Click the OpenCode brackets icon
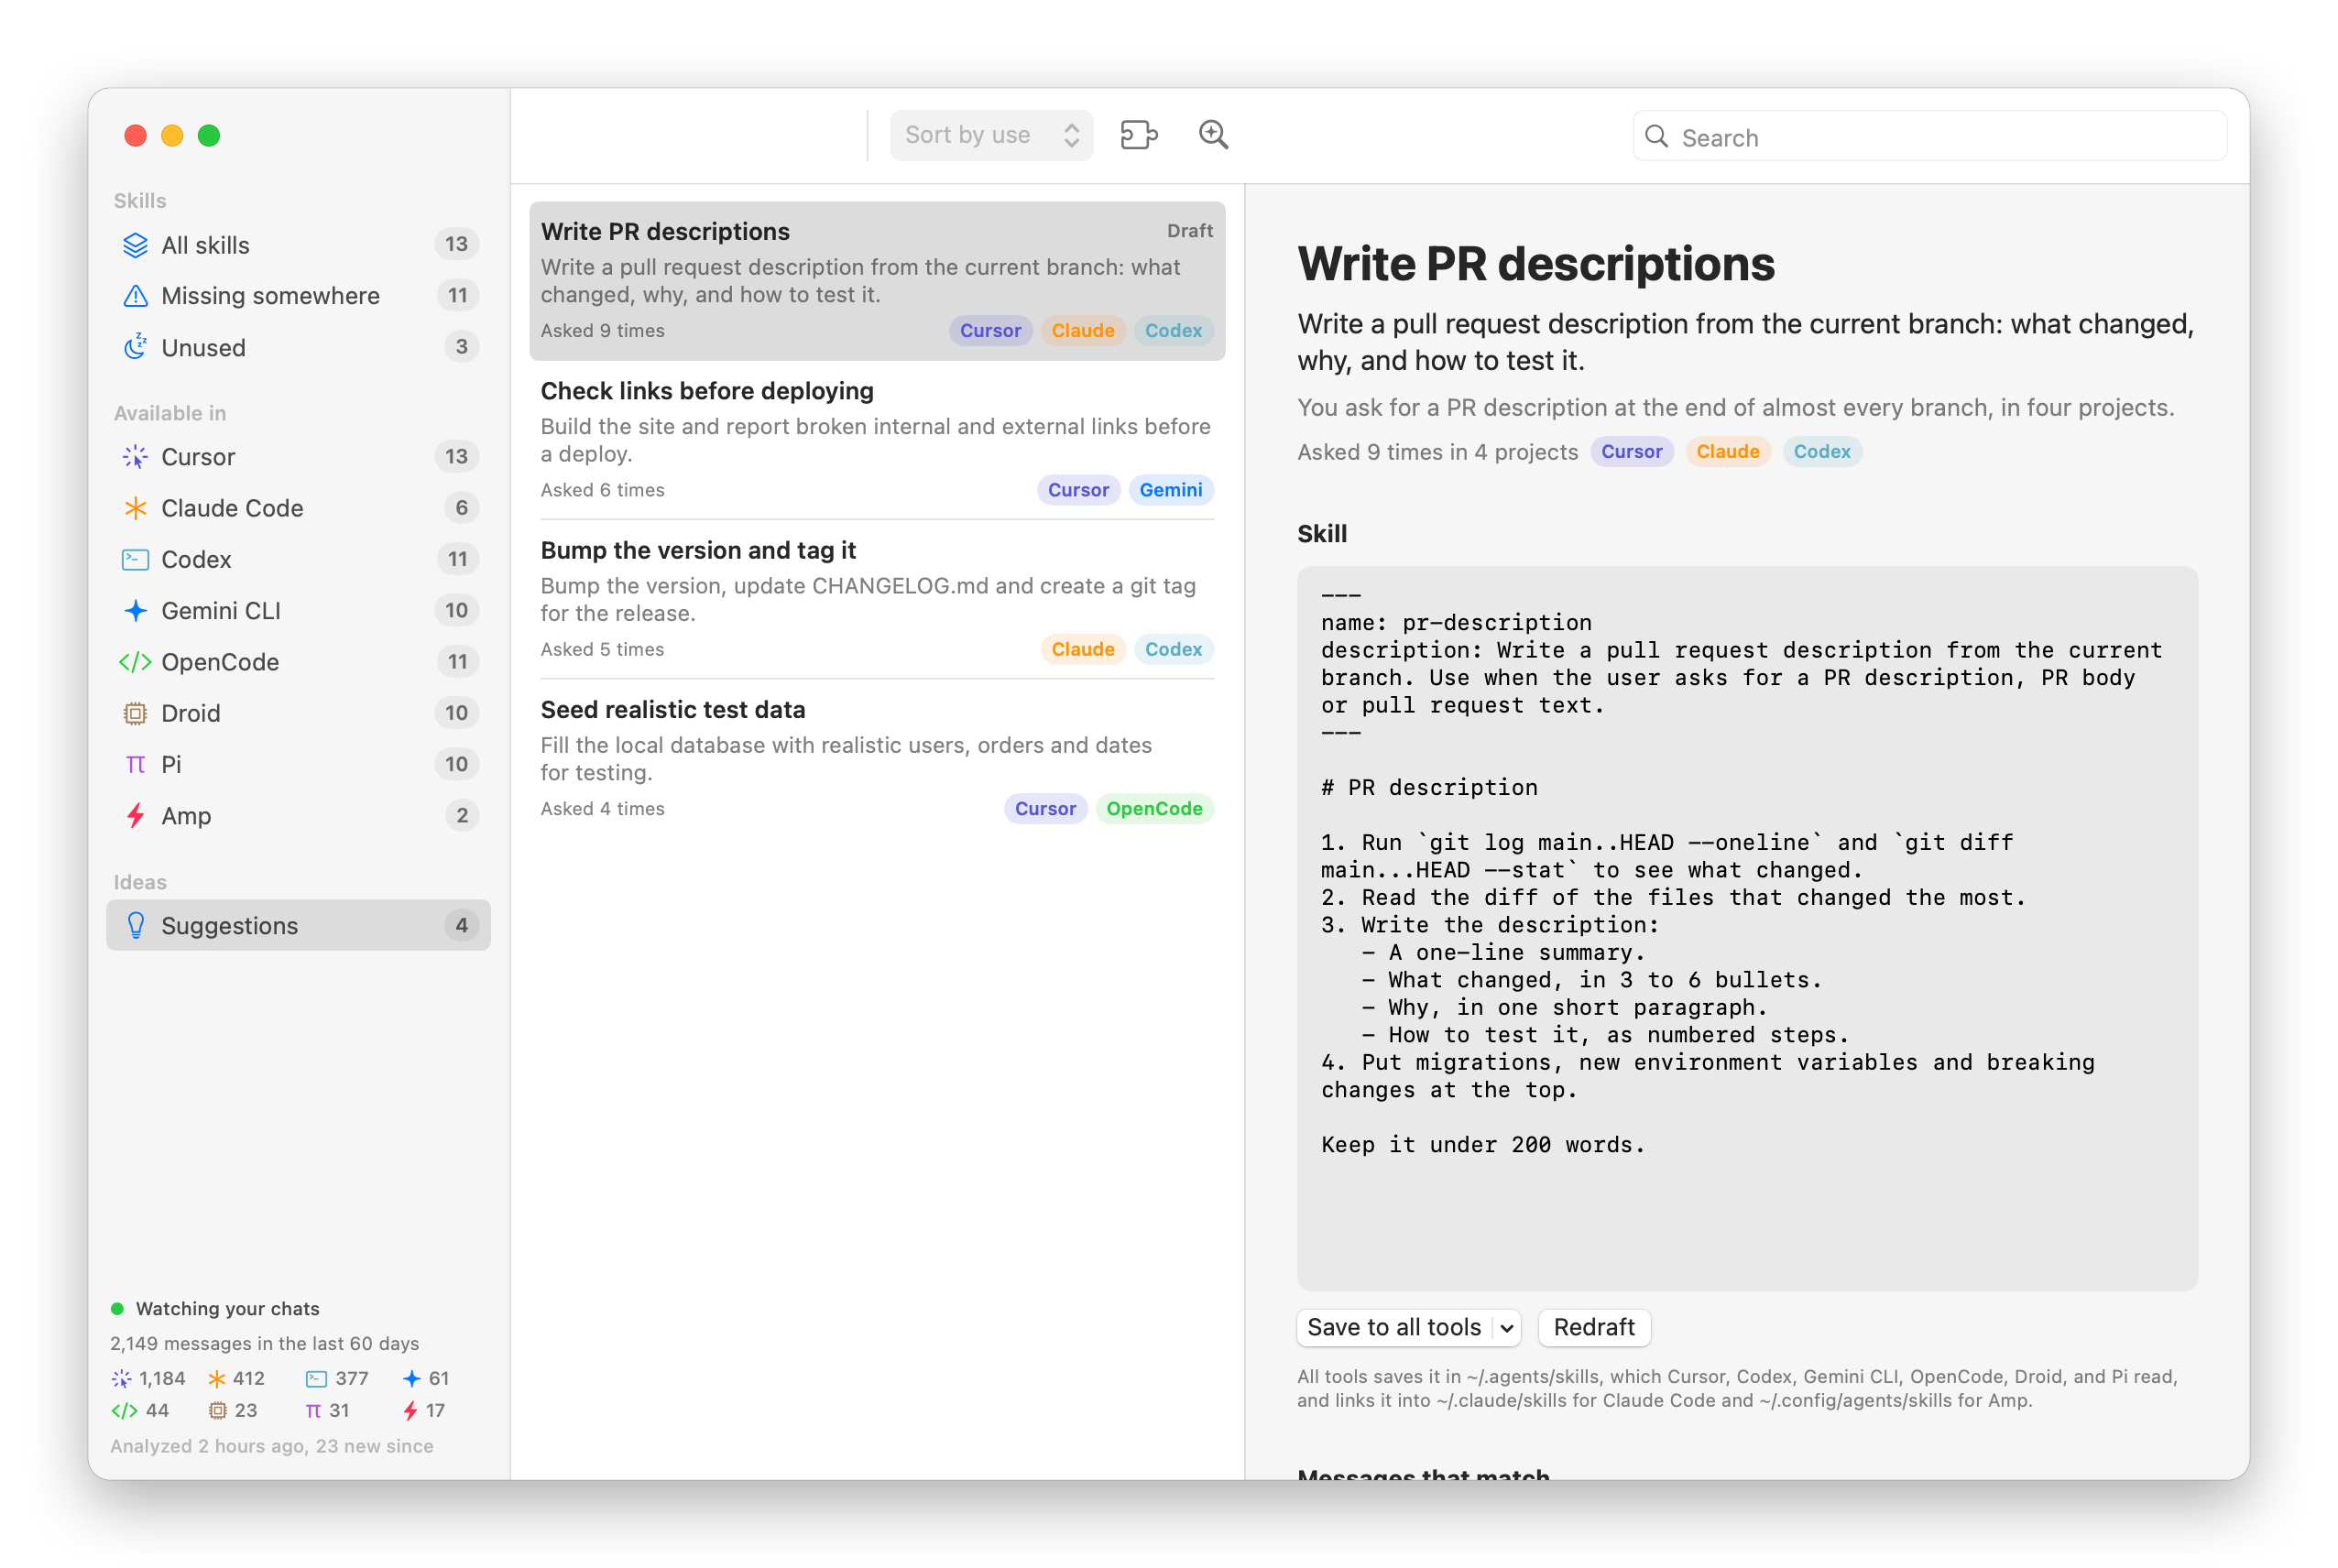The width and height of the screenshot is (2338, 1568). pyautogui.click(x=135, y=662)
